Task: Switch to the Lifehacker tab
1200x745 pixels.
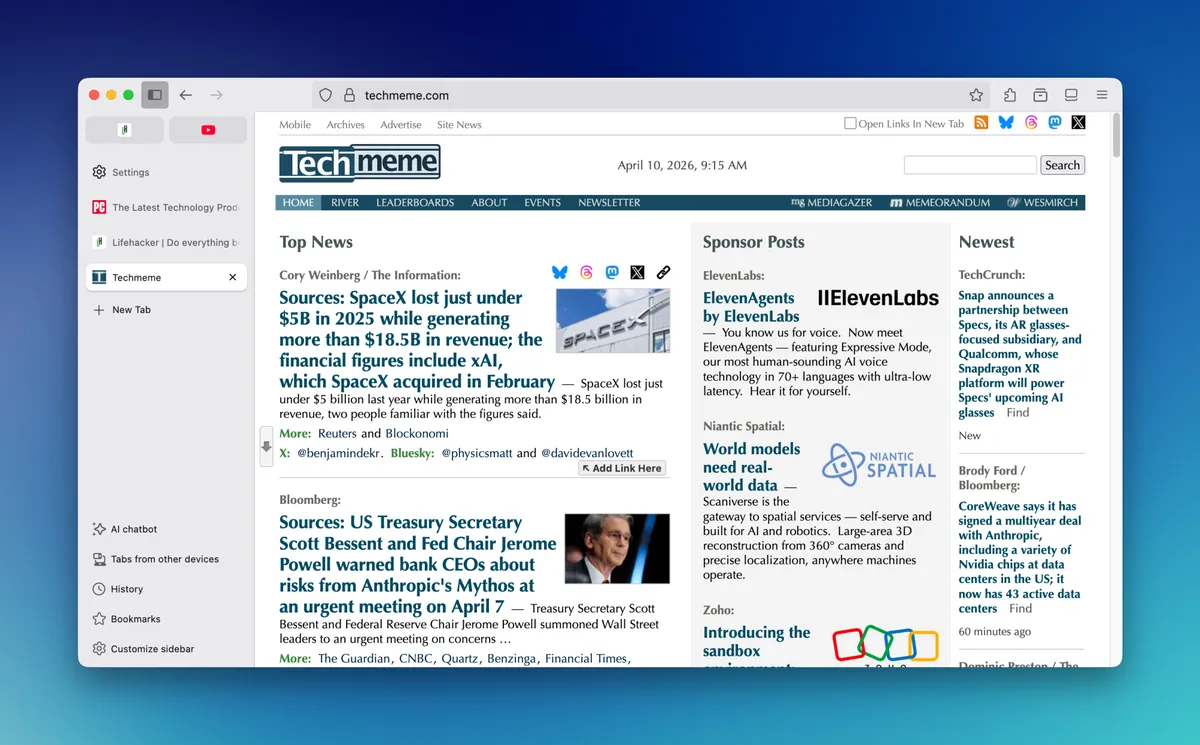Action: pos(166,242)
